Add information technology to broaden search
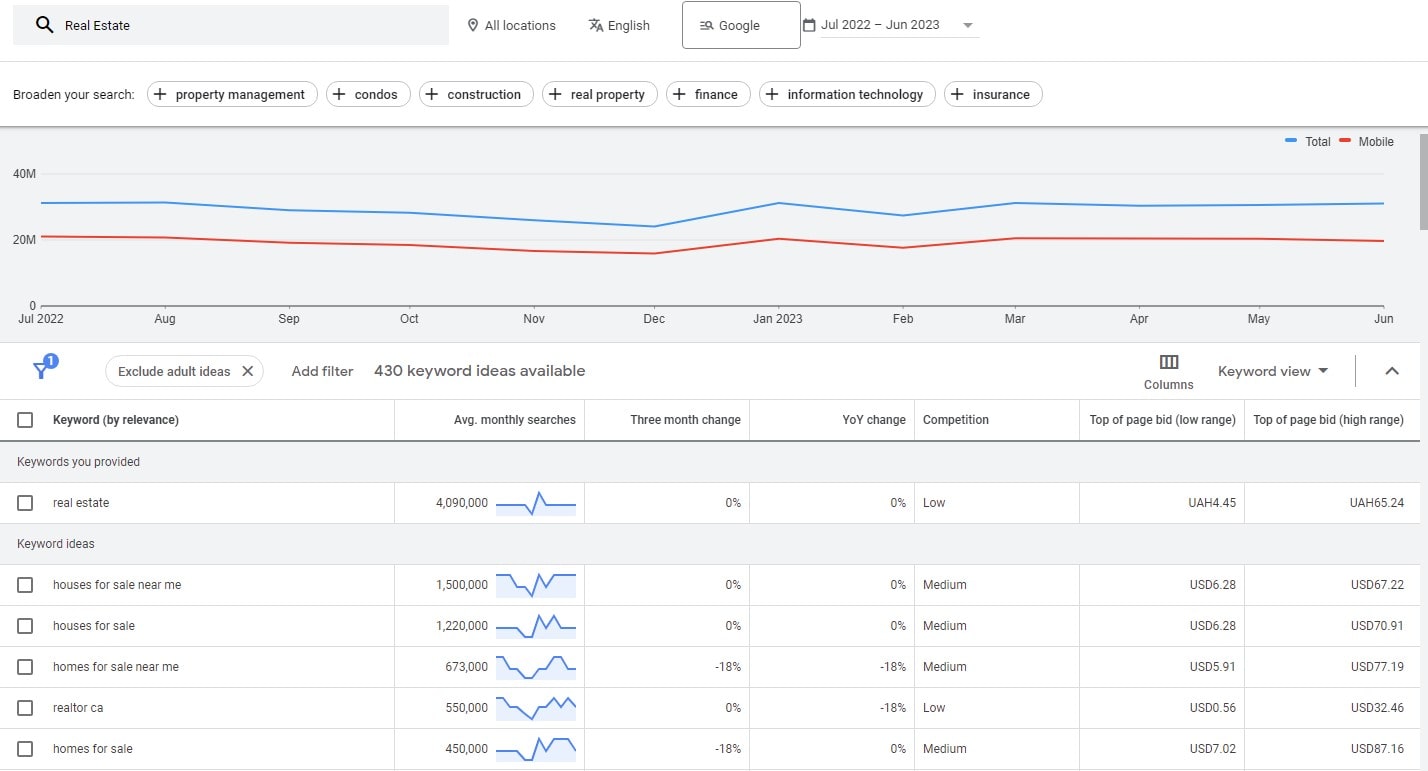 coord(847,94)
